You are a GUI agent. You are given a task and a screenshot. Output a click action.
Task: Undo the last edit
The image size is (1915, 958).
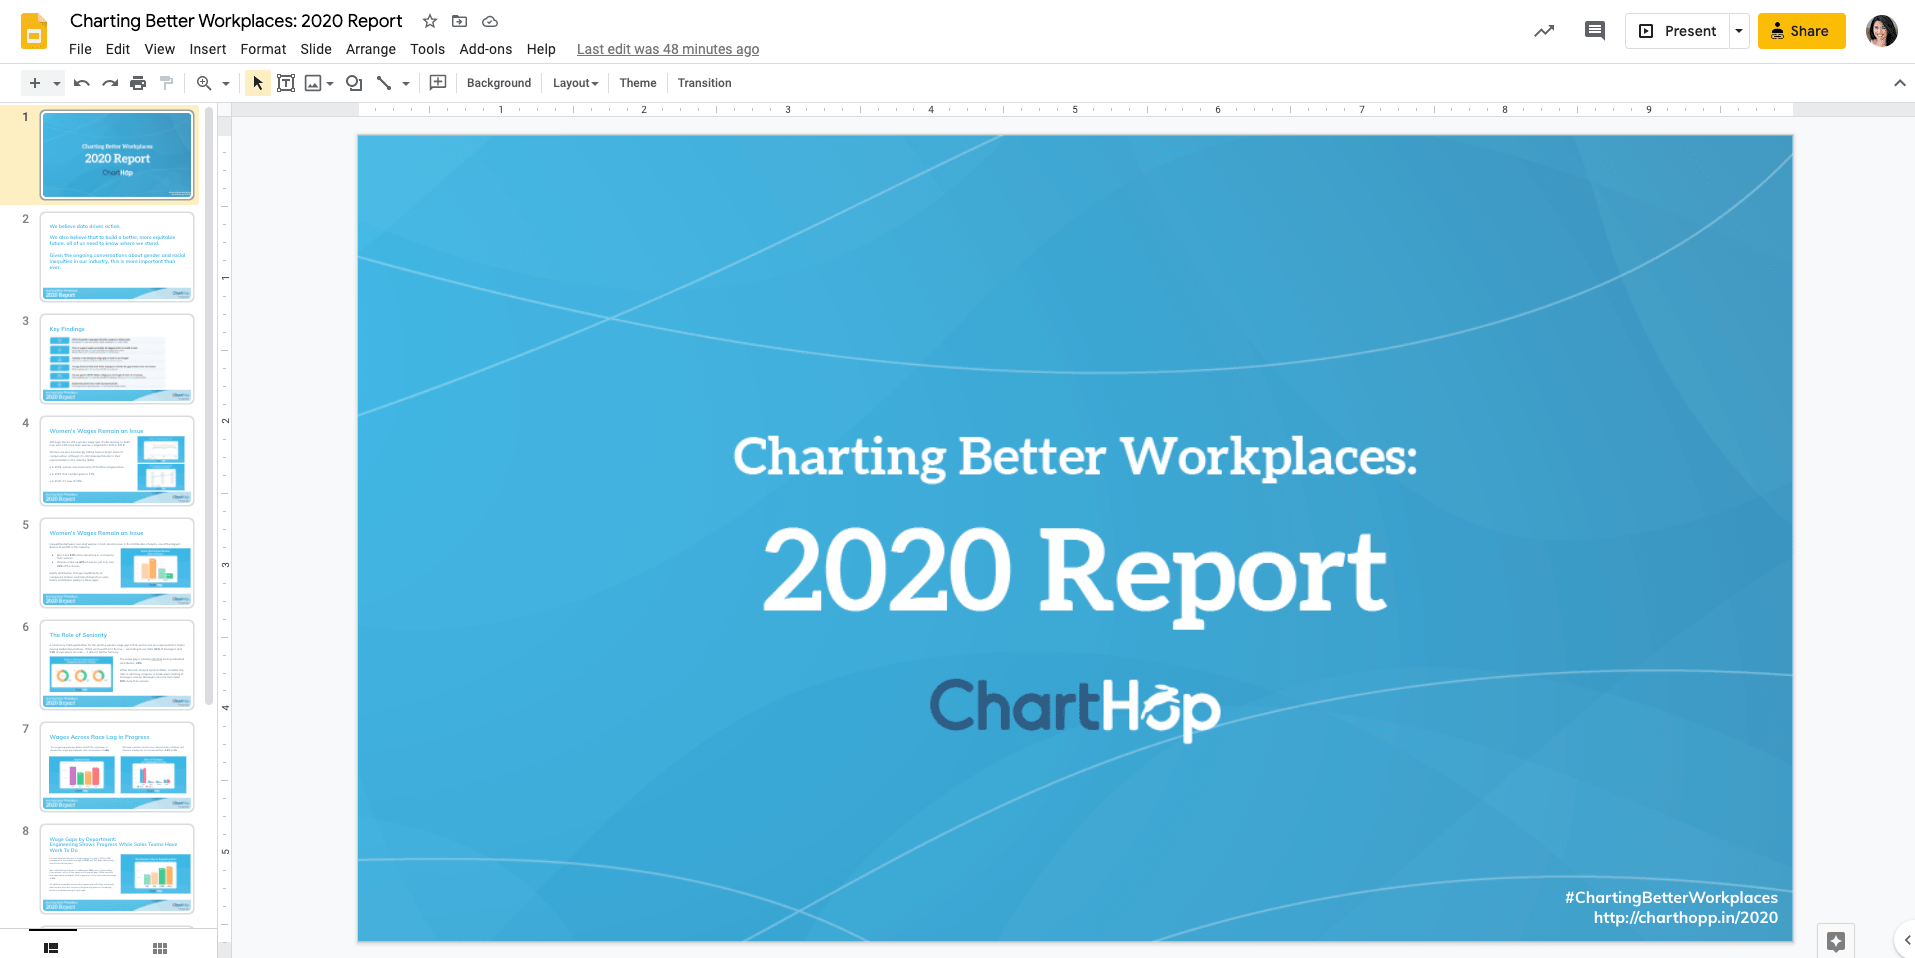coord(80,83)
